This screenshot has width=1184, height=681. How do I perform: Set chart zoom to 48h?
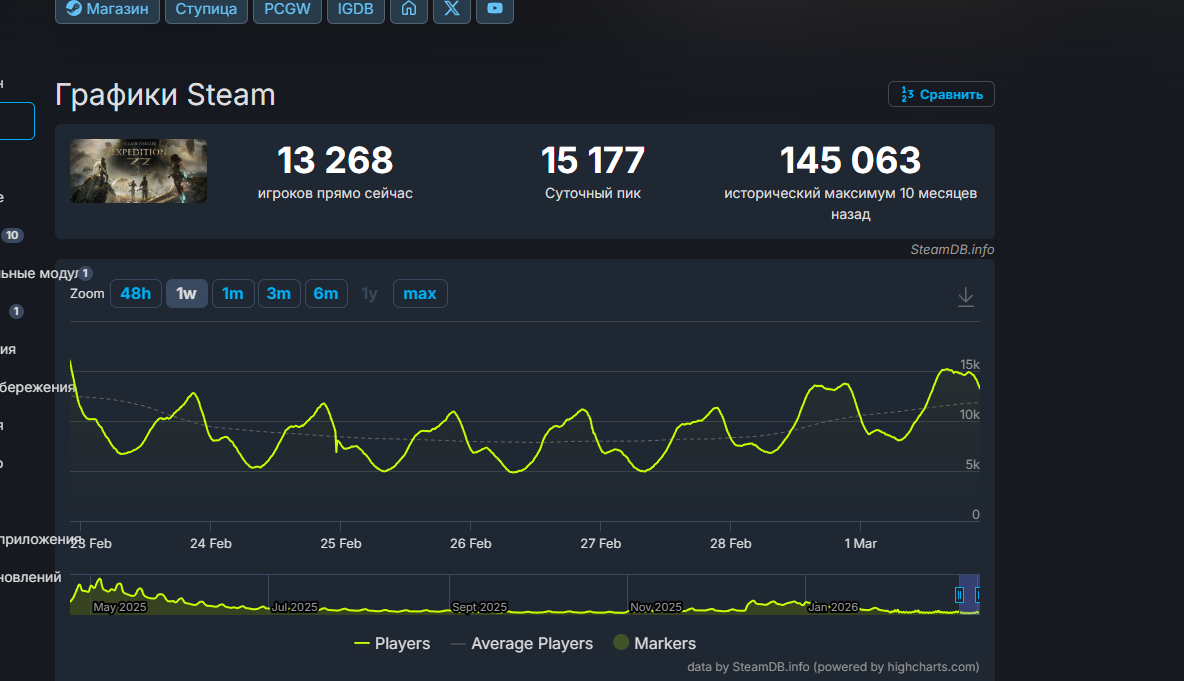[136, 294]
